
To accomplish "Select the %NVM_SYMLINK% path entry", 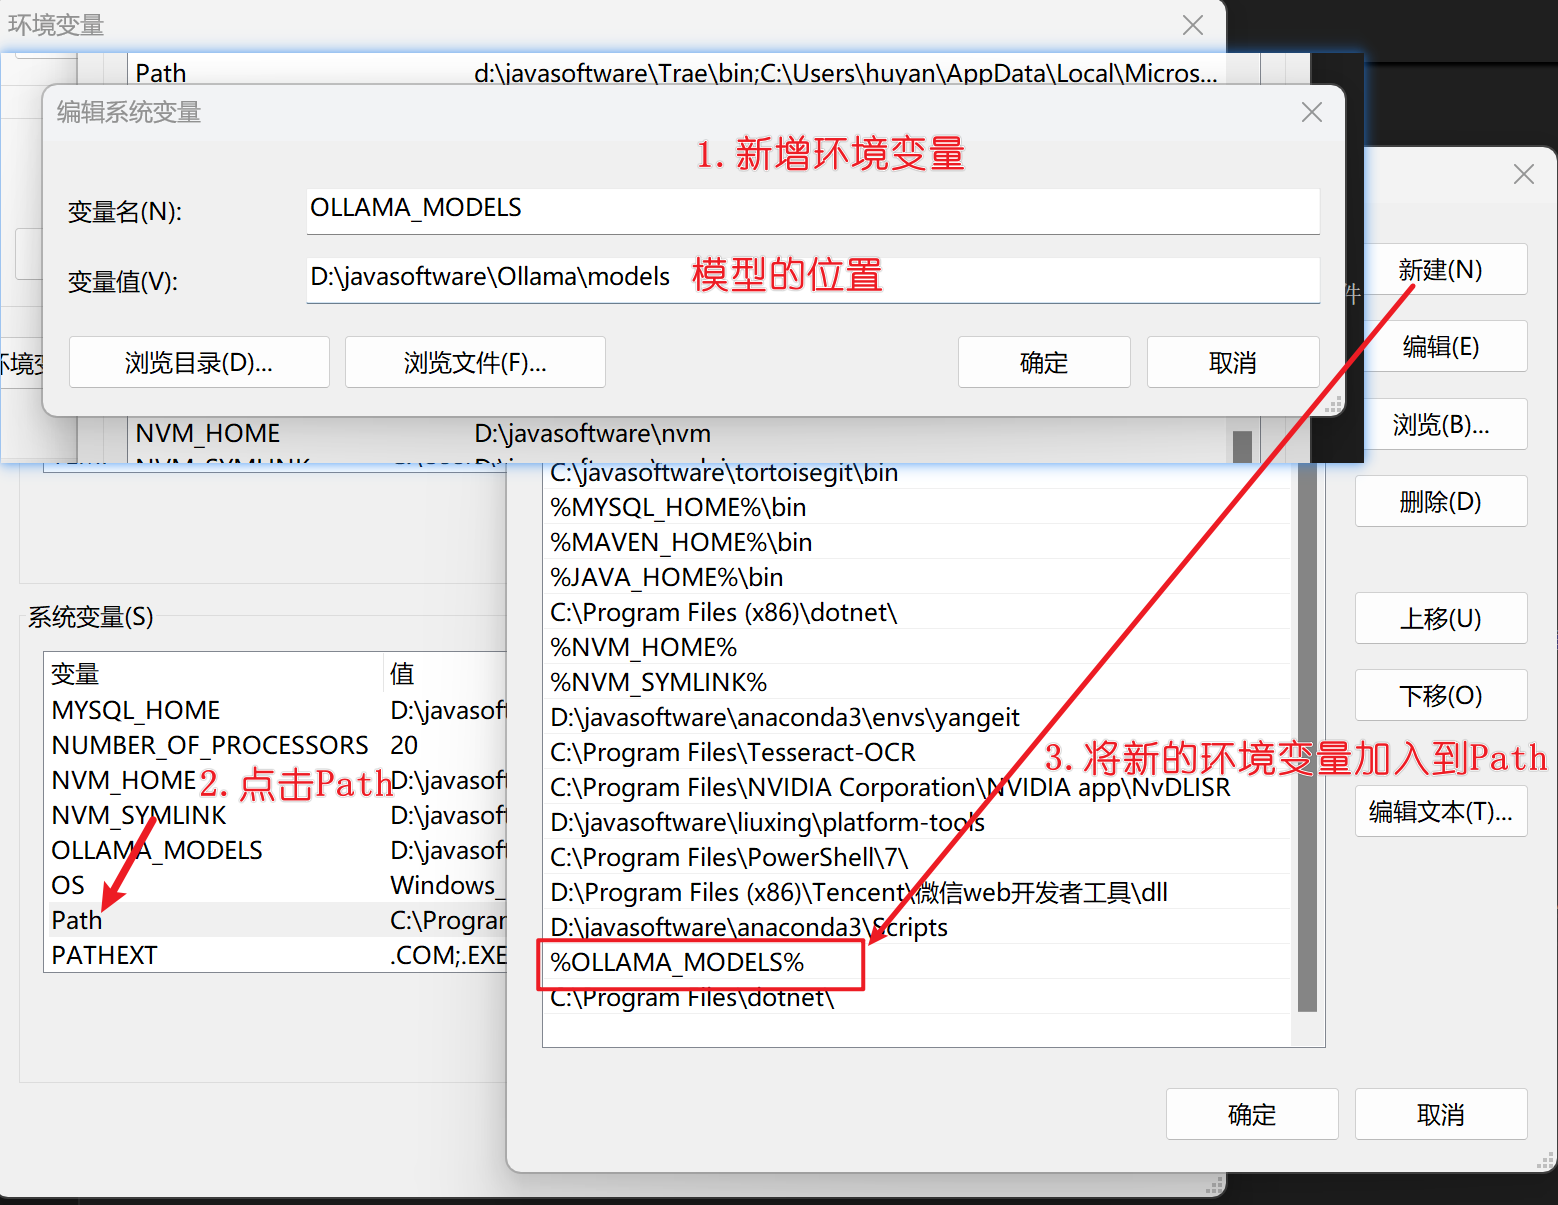I will (917, 682).
